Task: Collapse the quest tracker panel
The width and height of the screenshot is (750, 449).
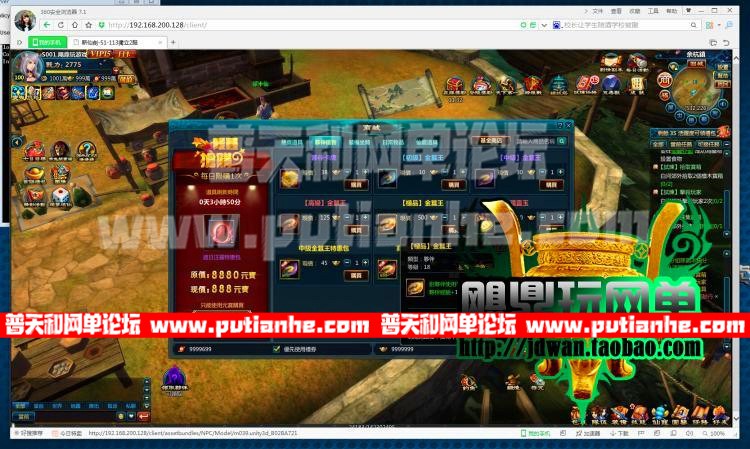Action: (x=727, y=144)
